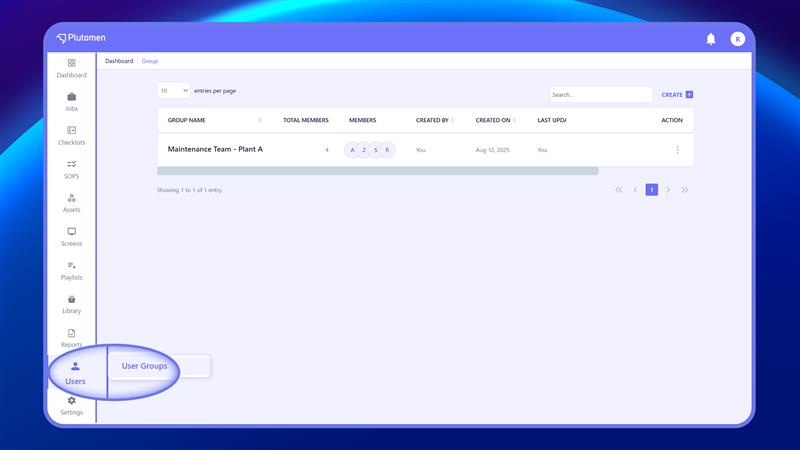800x450 pixels.
Task: Open the notifications bell
Action: [711, 39]
